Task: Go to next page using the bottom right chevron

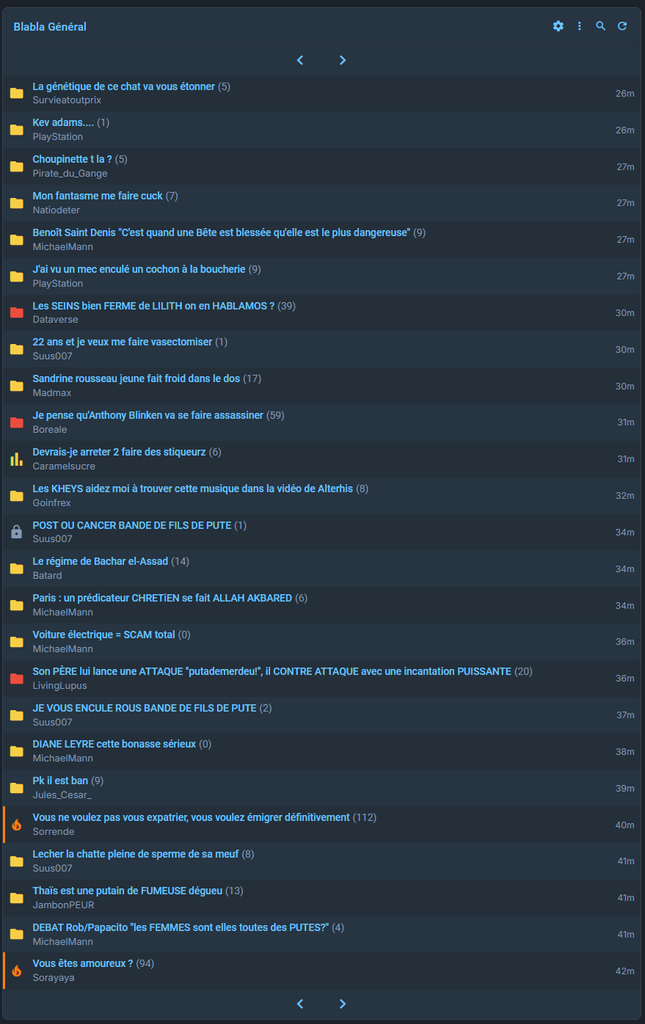Action: point(343,1004)
